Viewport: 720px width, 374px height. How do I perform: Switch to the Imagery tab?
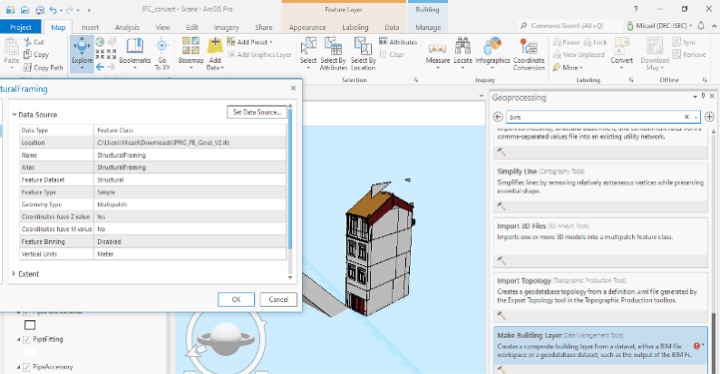point(226,27)
